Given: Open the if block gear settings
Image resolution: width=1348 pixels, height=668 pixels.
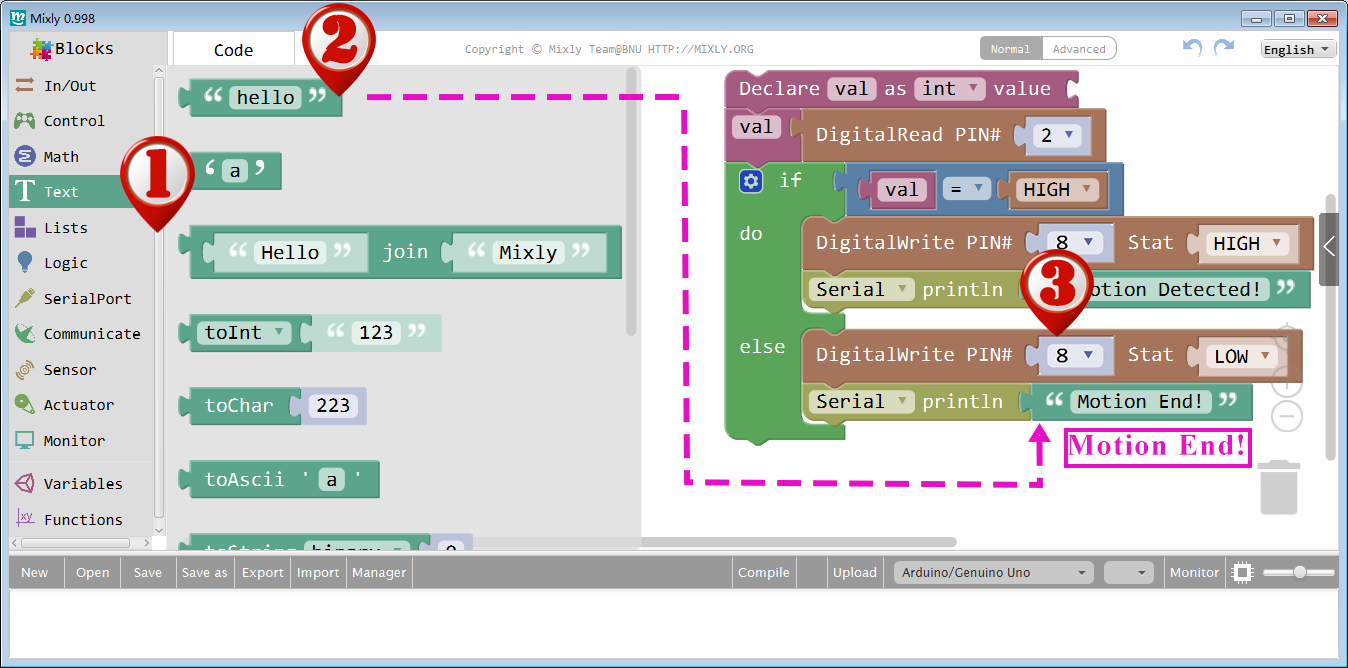Looking at the screenshot, I should pyautogui.click(x=751, y=181).
